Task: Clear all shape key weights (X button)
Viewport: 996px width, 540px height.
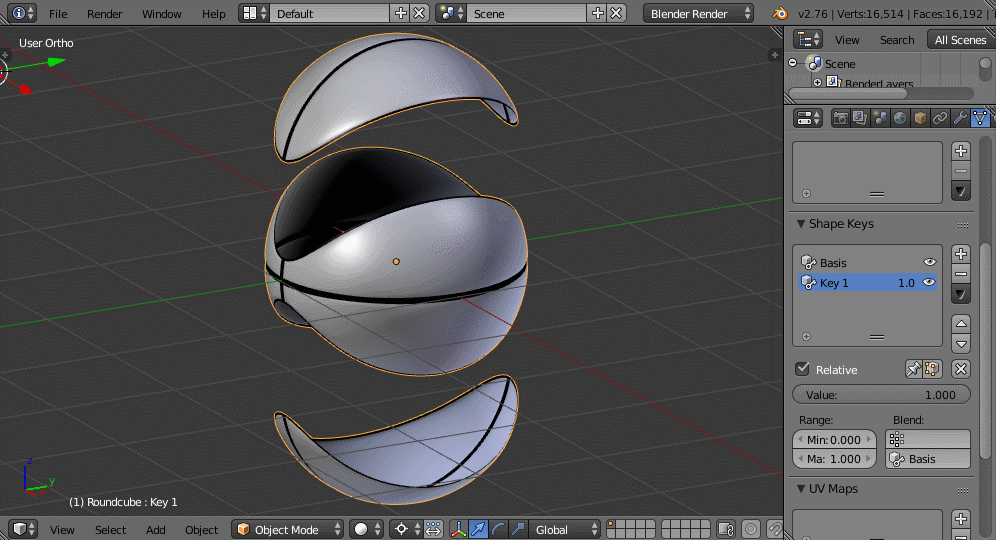Action: point(961,369)
